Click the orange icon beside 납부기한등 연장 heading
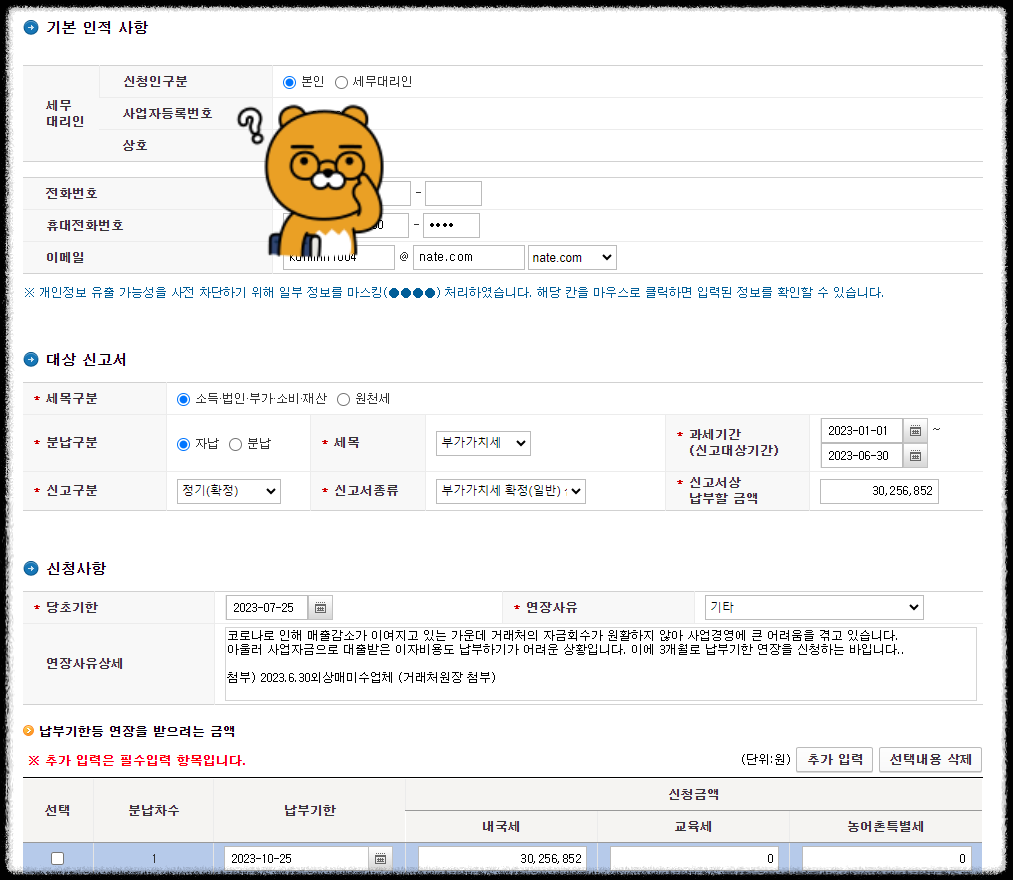 (30, 731)
